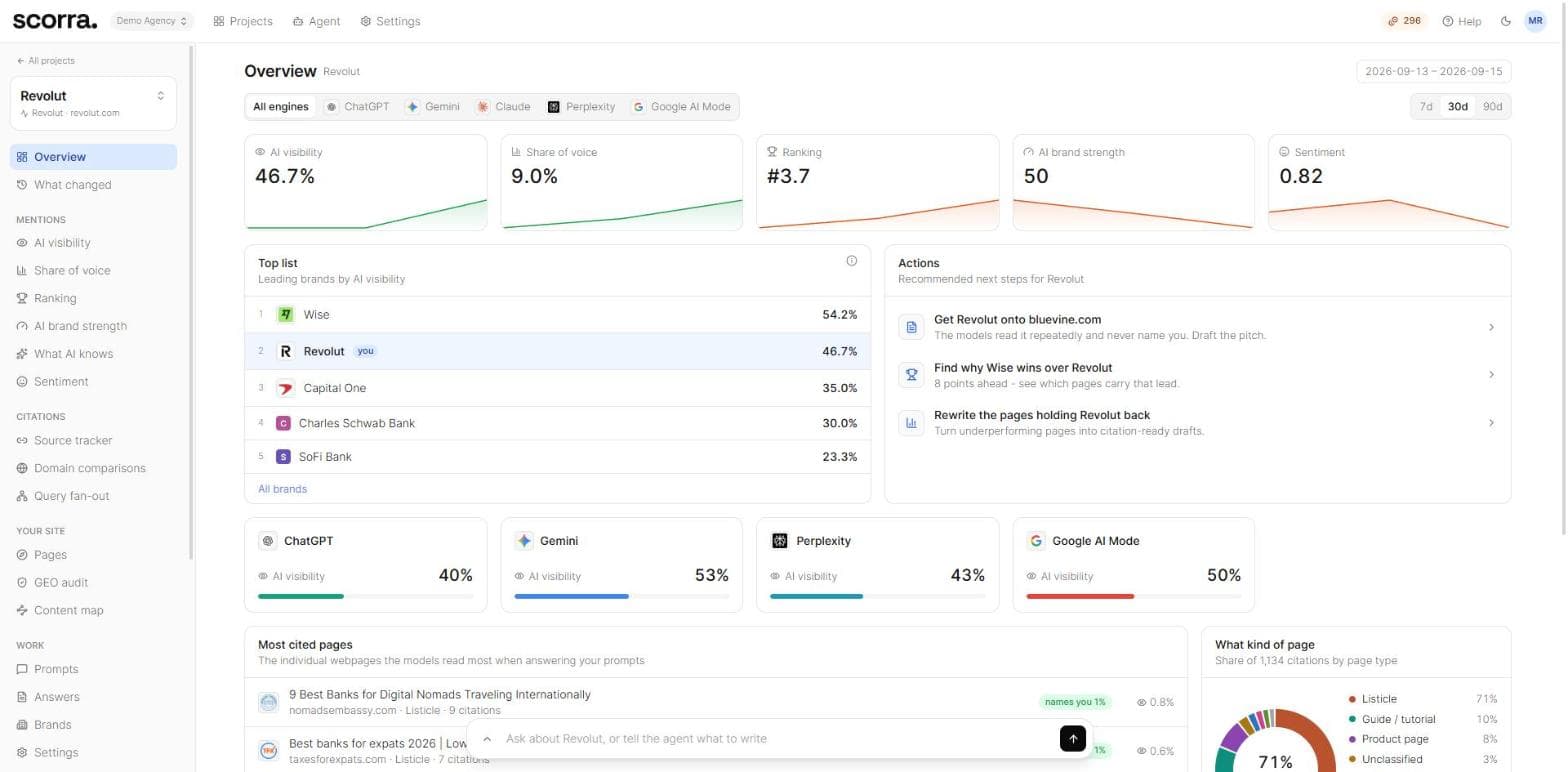Click the ChatGPT visibility progress bar
Image resolution: width=1568 pixels, height=772 pixels.
[365, 597]
